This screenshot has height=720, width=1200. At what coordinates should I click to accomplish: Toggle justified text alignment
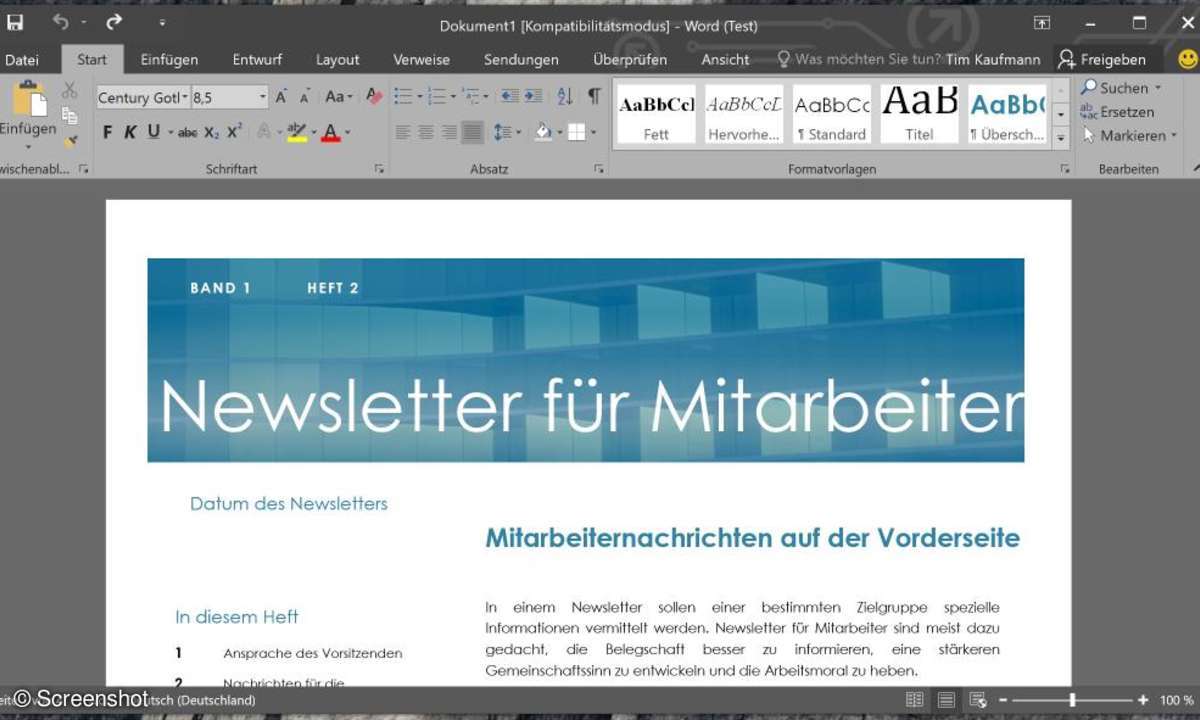(472, 132)
